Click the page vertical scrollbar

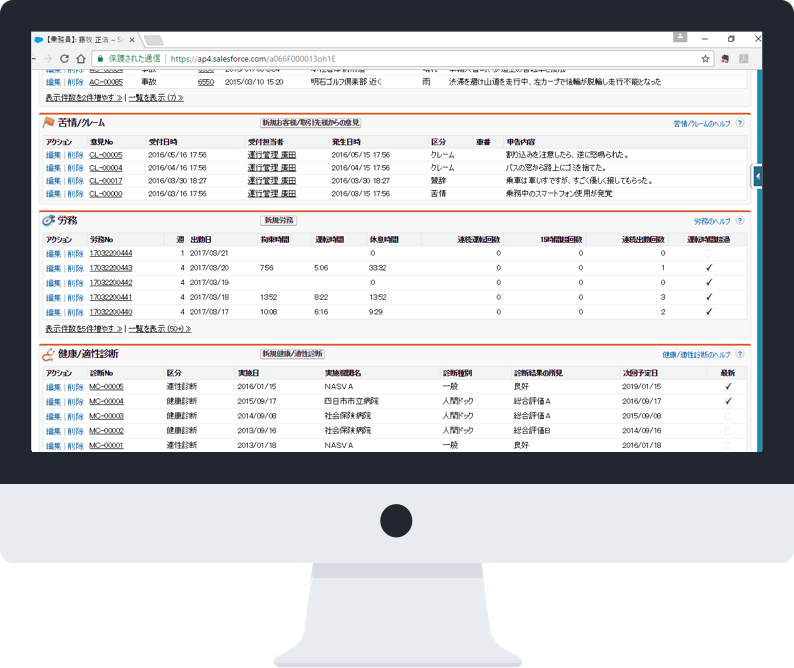760,260
